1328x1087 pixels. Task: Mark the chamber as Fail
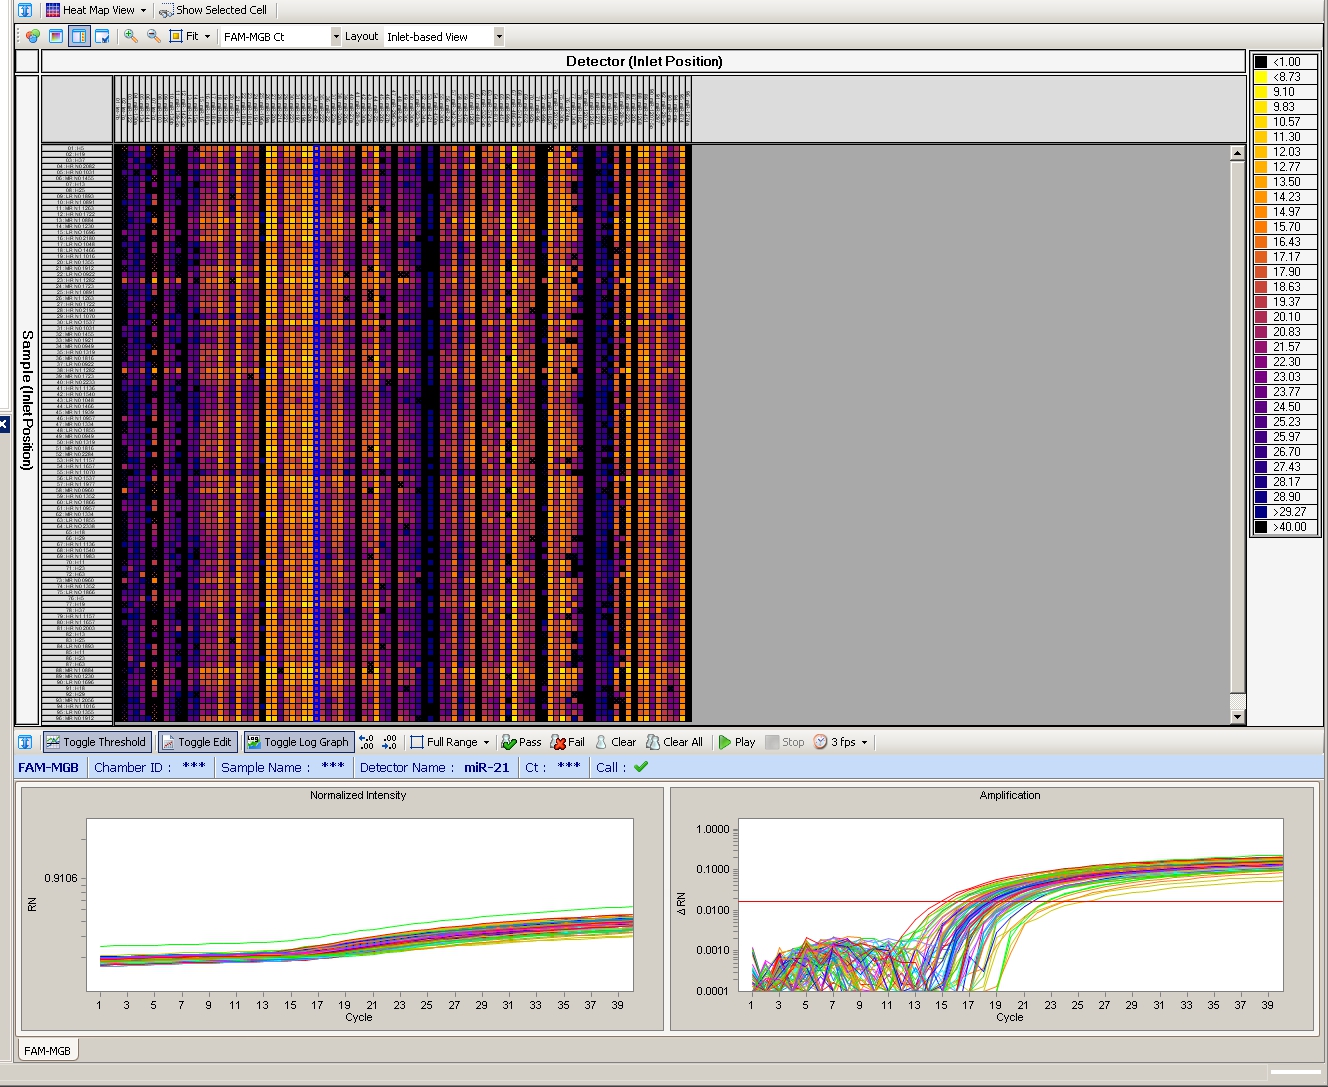[x=567, y=742]
